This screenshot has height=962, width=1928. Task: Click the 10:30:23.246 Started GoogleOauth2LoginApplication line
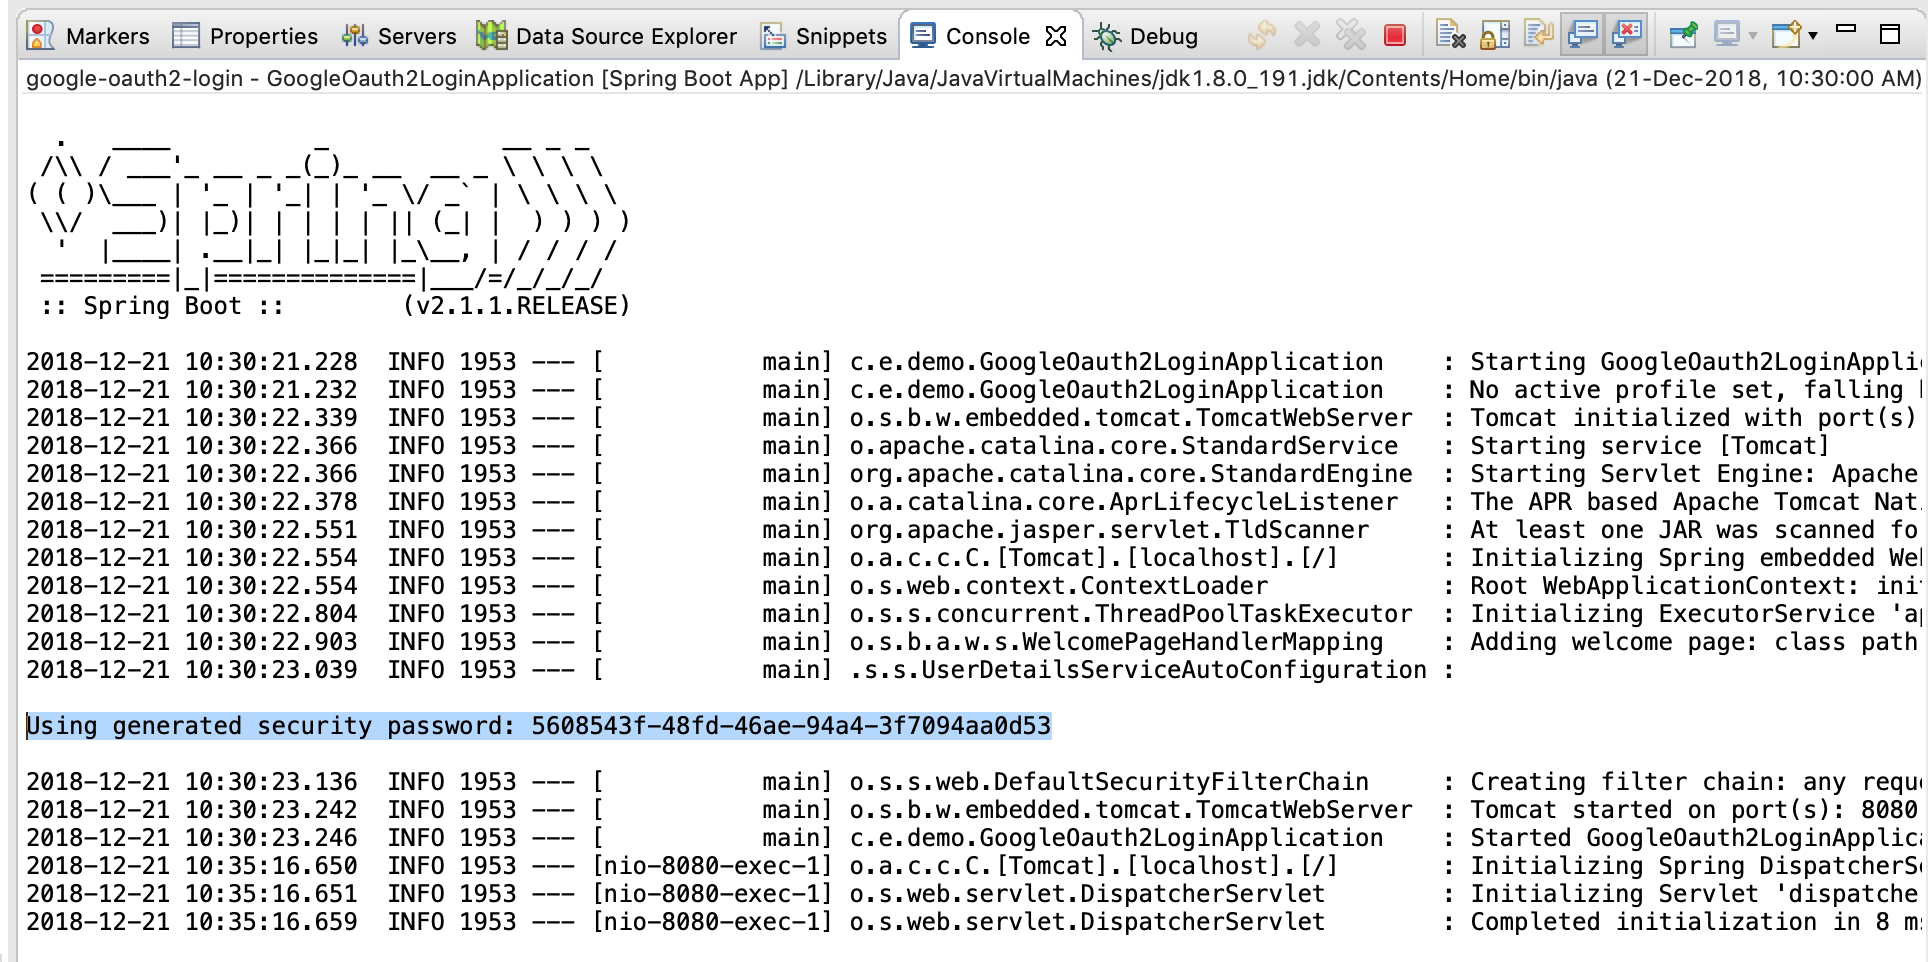tap(973, 838)
